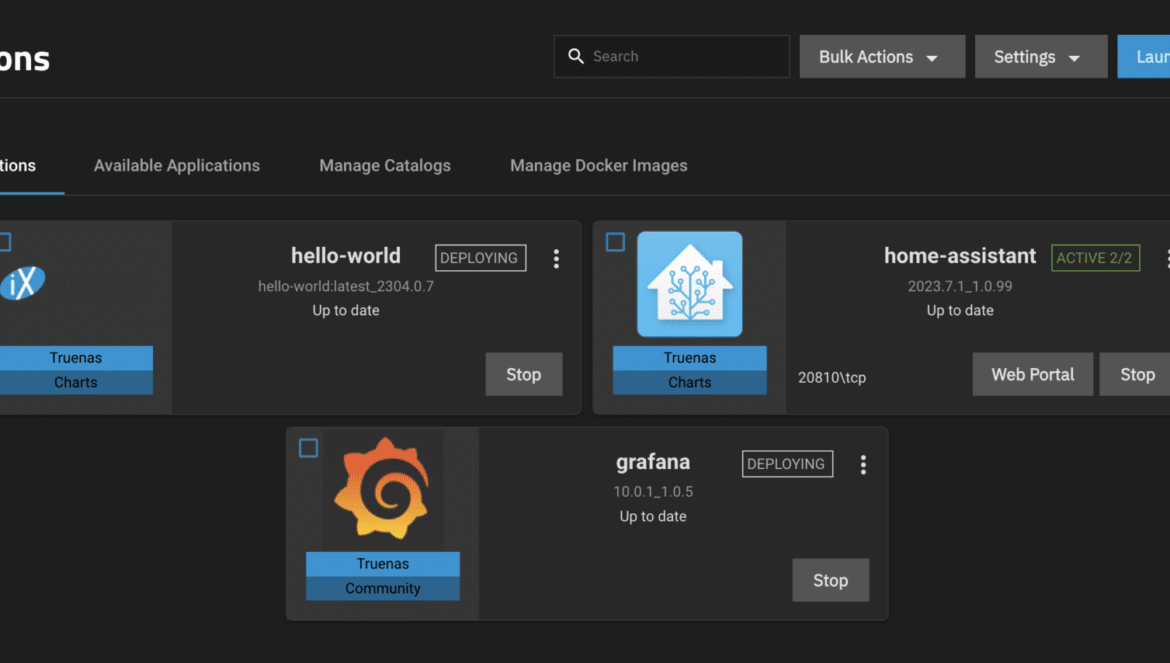Click grafana DEPLOYING status badge
This screenshot has height=663, width=1170.
pos(787,464)
